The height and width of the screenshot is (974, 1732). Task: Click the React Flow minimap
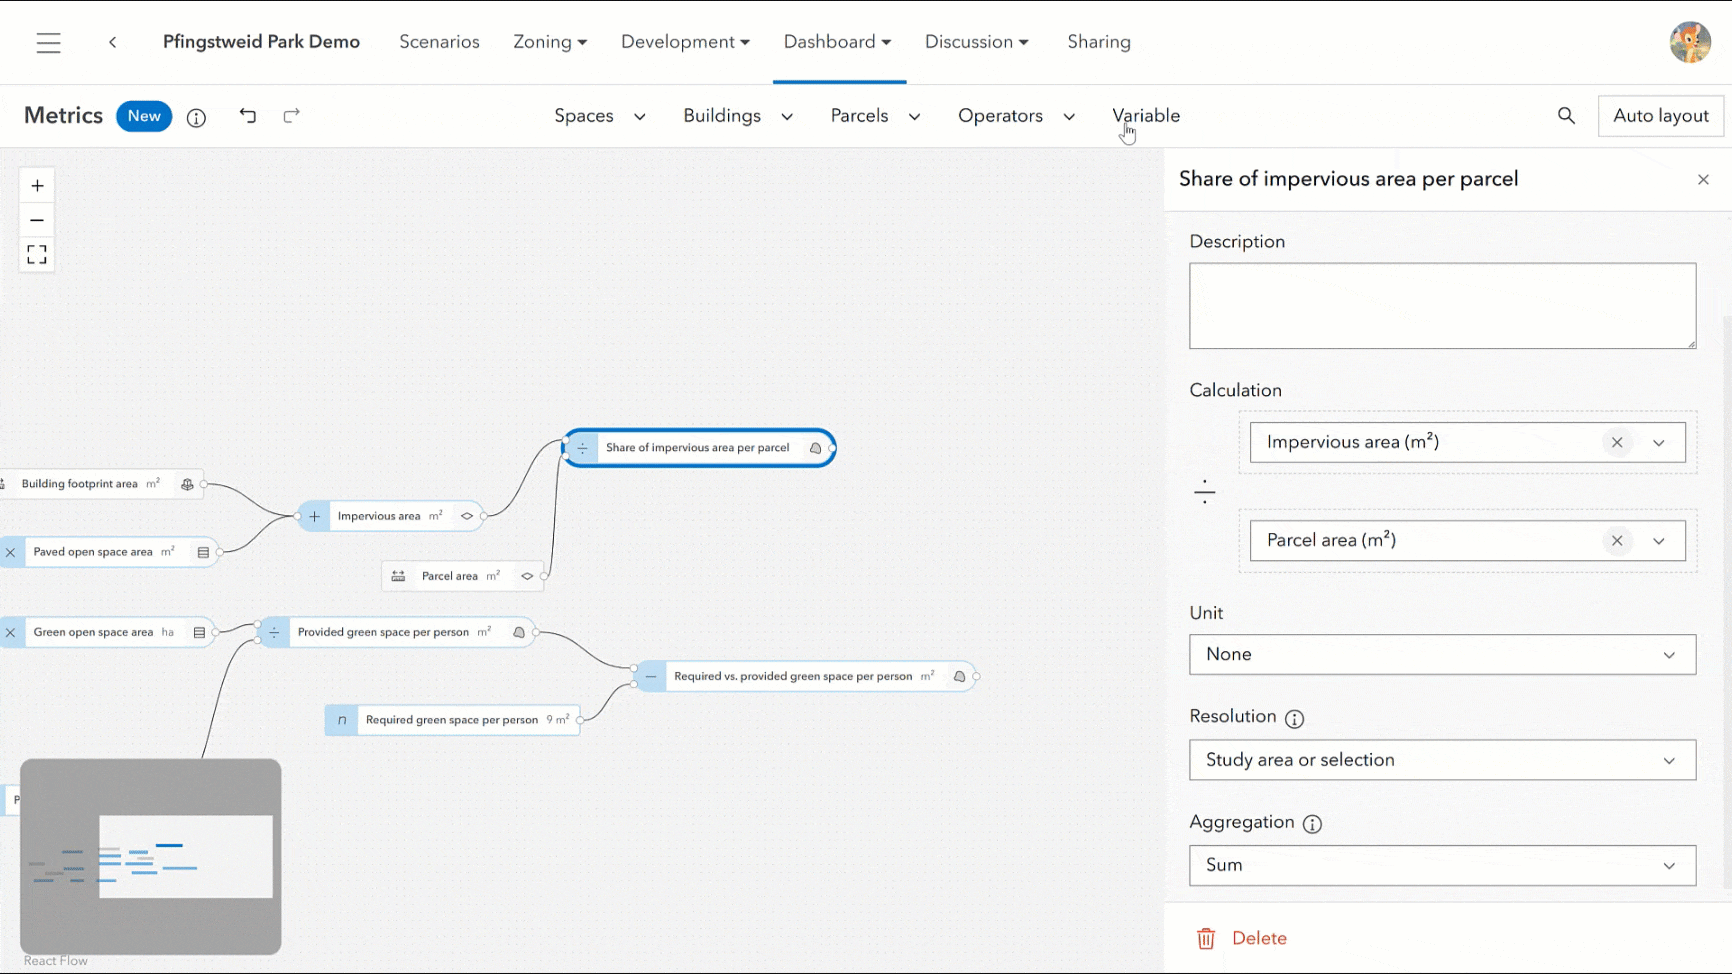coord(151,856)
